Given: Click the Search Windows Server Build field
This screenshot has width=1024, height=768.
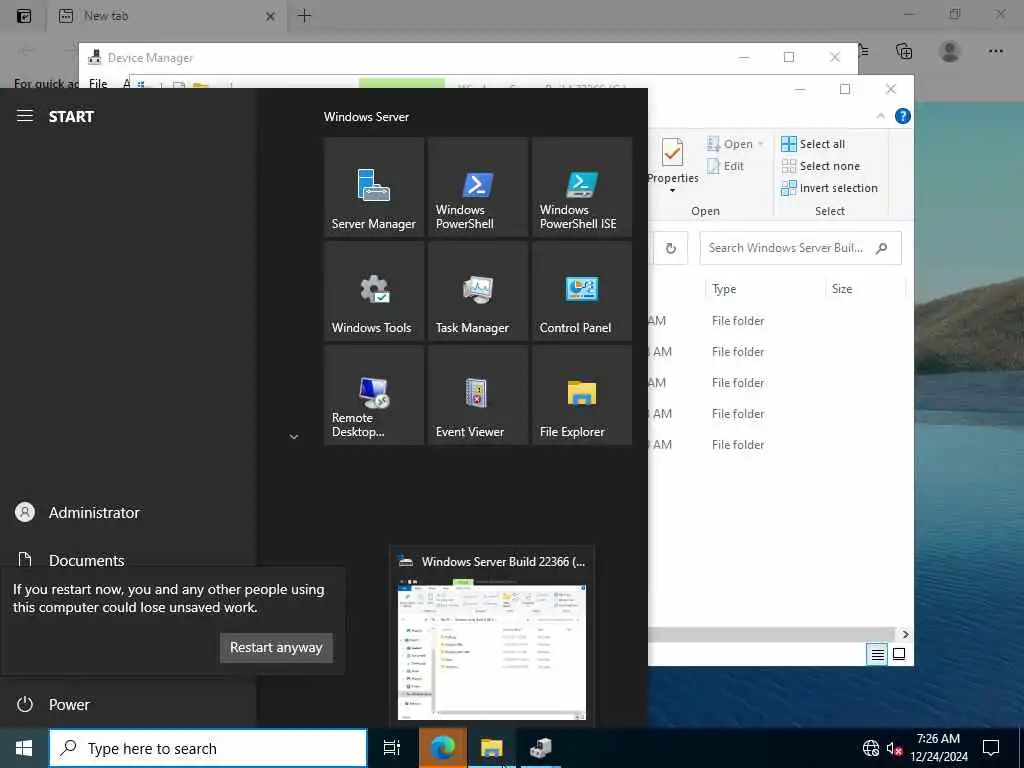Looking at the screenshot, I should [x=800, y=248].
